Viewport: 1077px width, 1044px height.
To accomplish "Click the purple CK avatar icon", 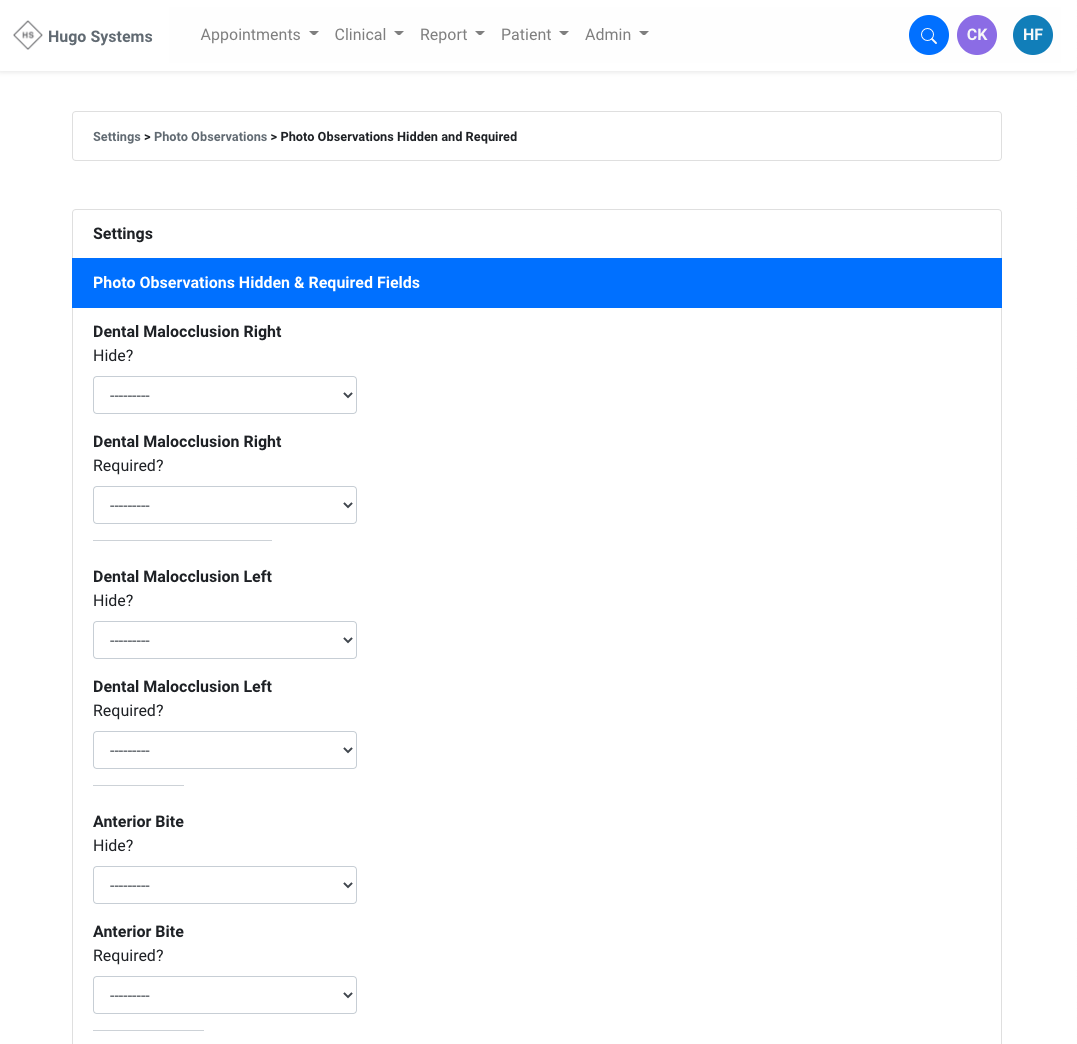I will (x=976, y=35).
